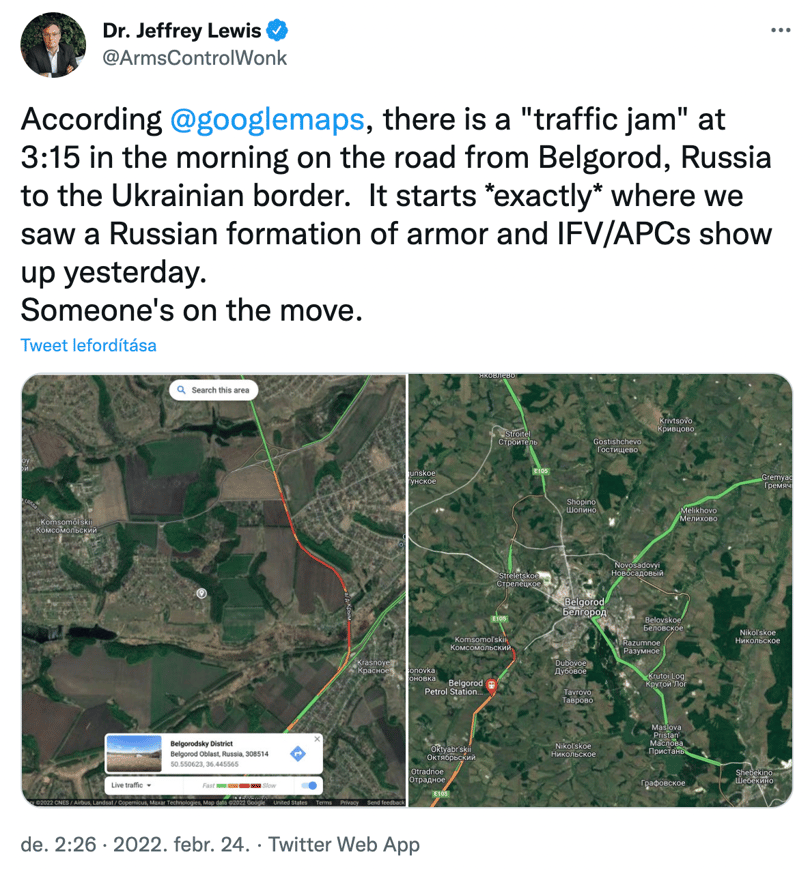This screenshot has width=810, height=876.
Task: Click the Send feedback map link
Action: coord(385,802)
